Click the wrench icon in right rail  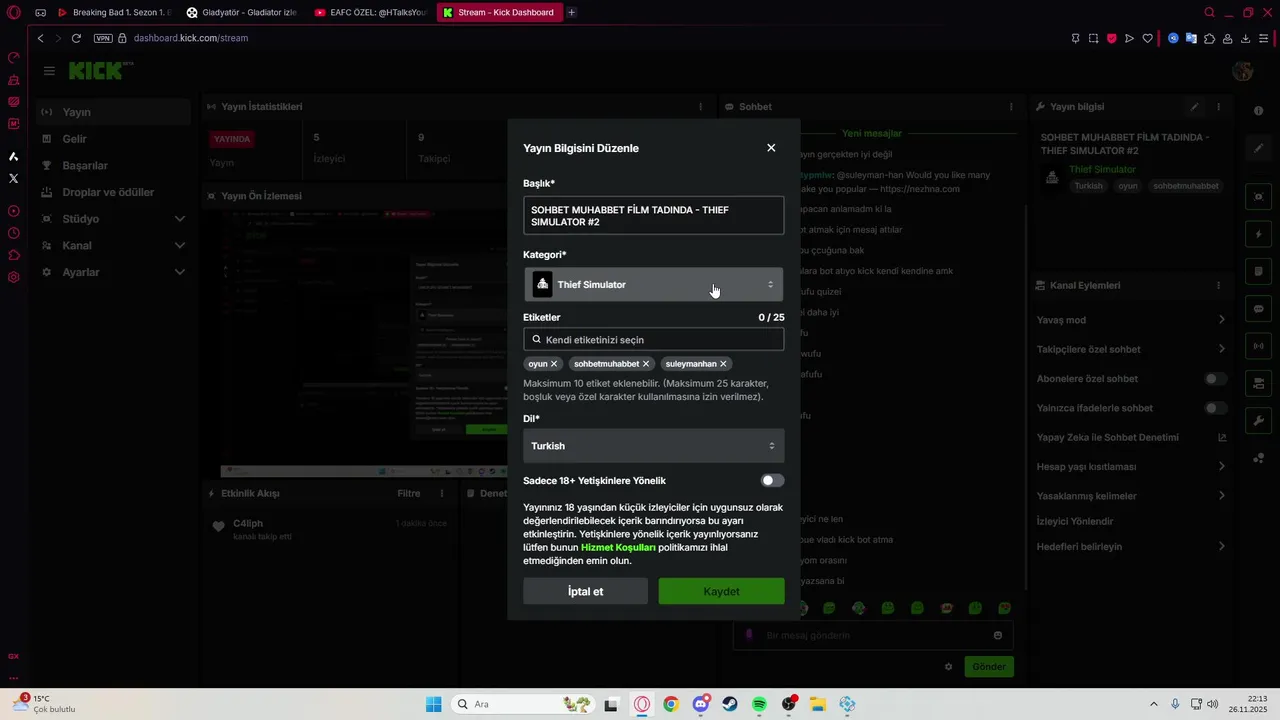(1259, 420)
